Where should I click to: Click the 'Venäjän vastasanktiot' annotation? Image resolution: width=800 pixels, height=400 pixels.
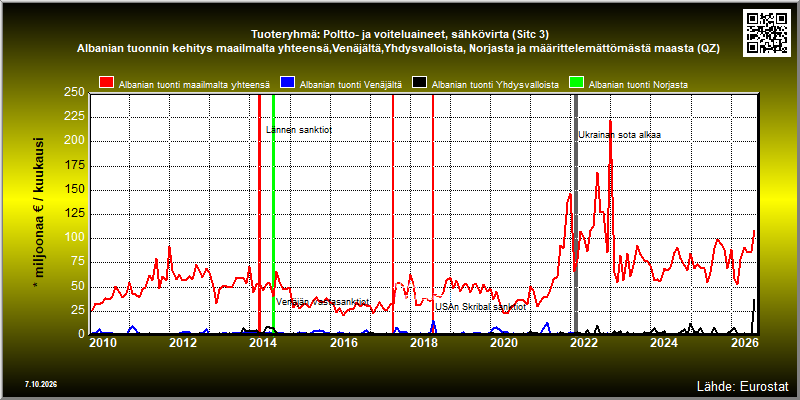pyautogui.click(x=322, y=302)
